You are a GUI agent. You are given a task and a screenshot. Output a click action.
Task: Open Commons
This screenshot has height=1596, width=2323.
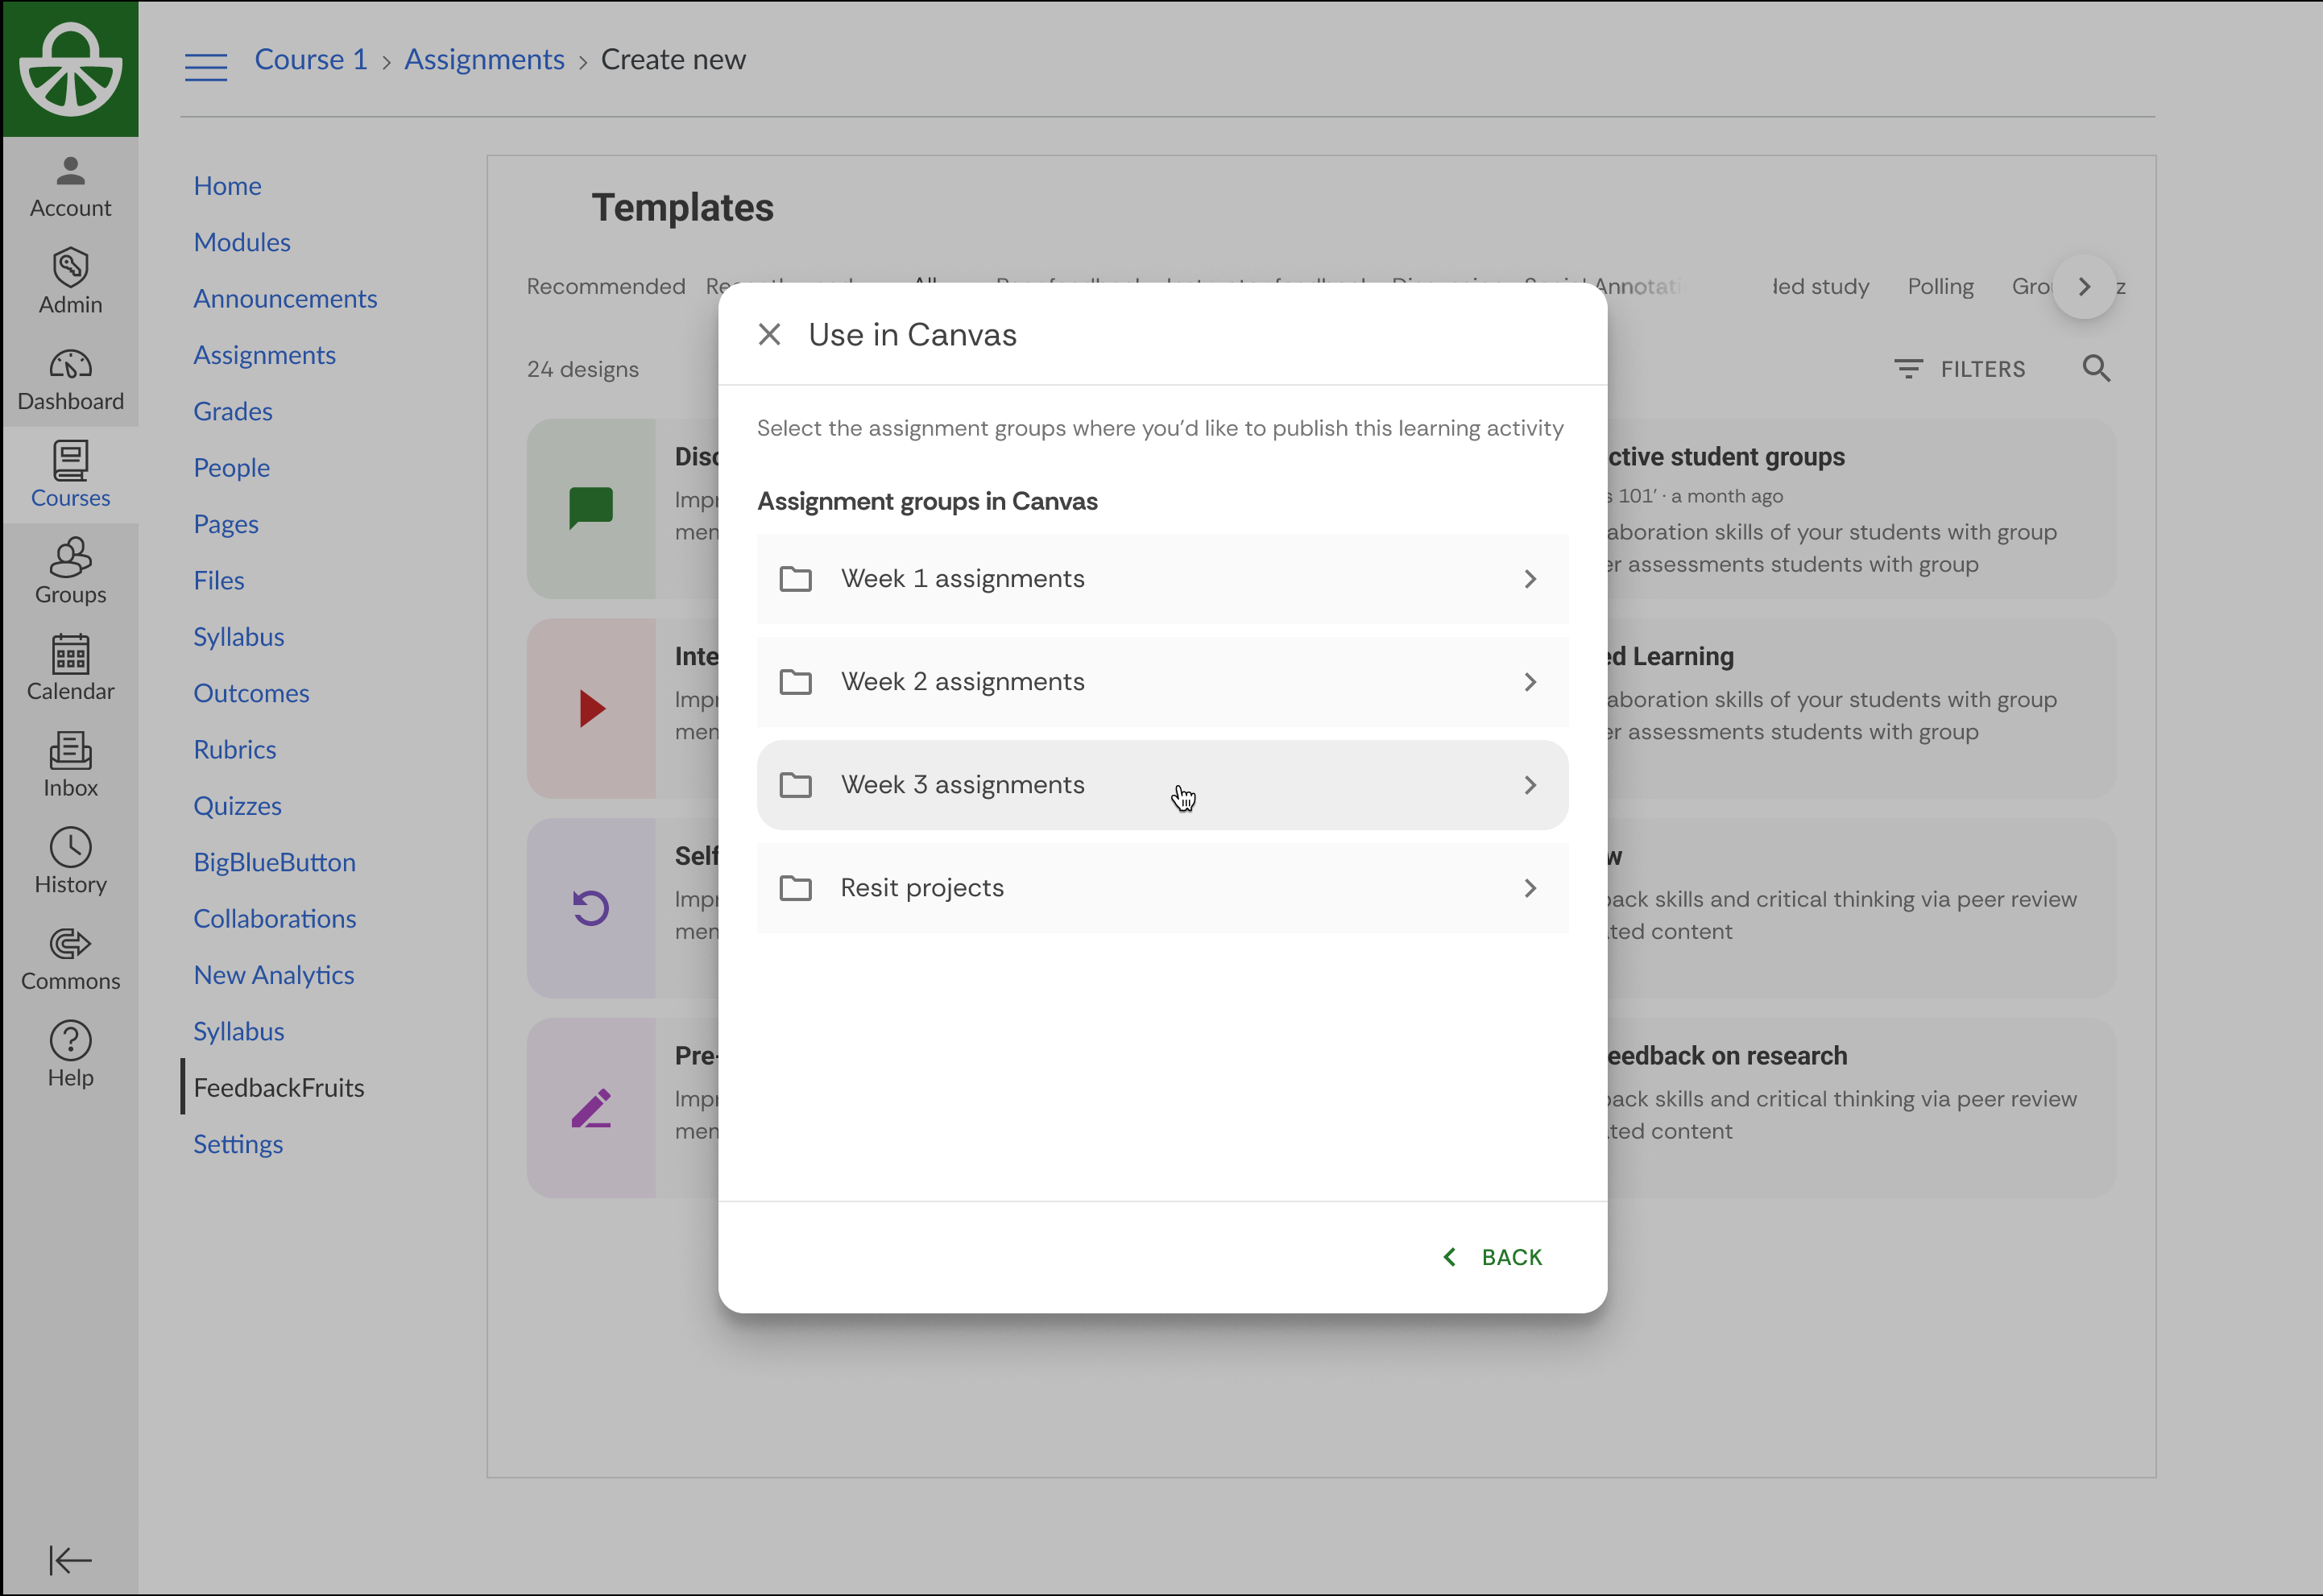[70, 958]
